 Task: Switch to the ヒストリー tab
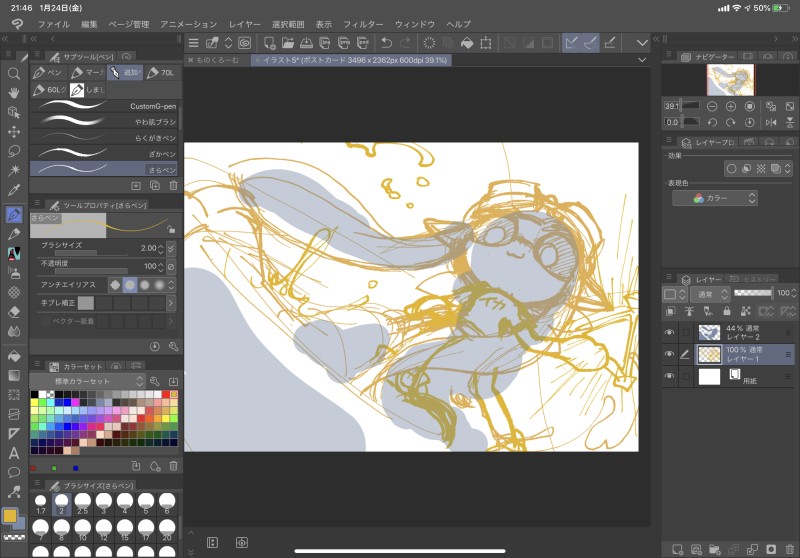[x=753, y=279]
